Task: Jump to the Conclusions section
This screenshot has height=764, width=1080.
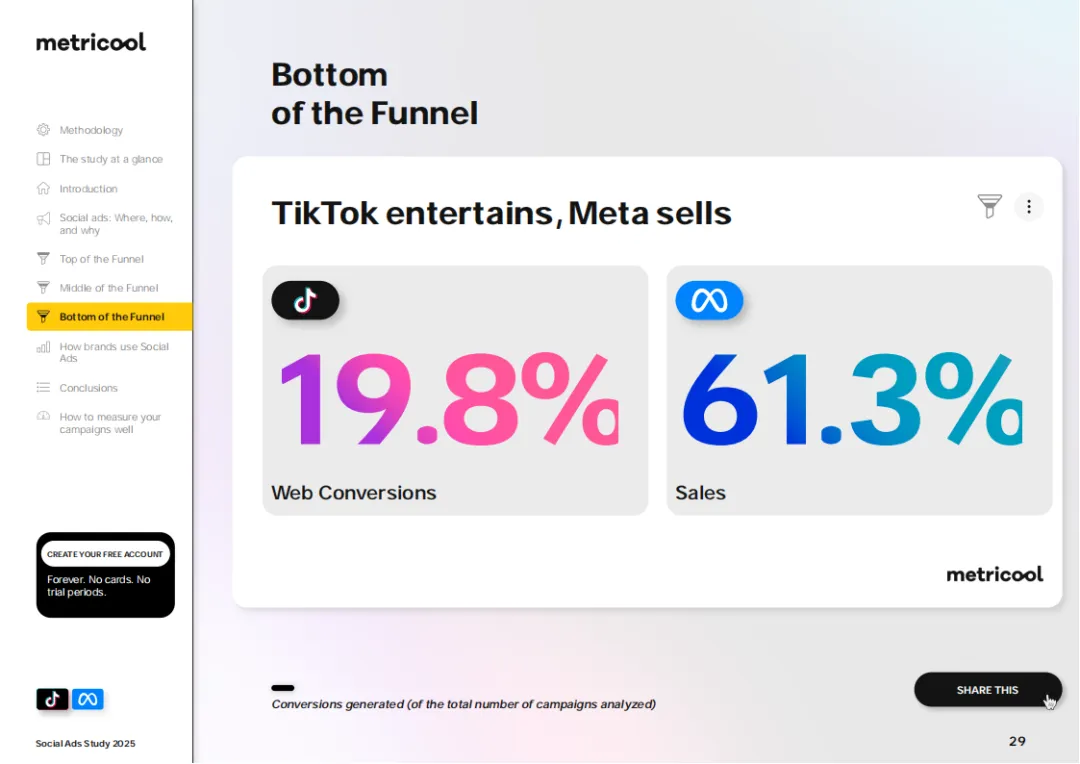Action: pyautogui.click(x=88, y=388)
